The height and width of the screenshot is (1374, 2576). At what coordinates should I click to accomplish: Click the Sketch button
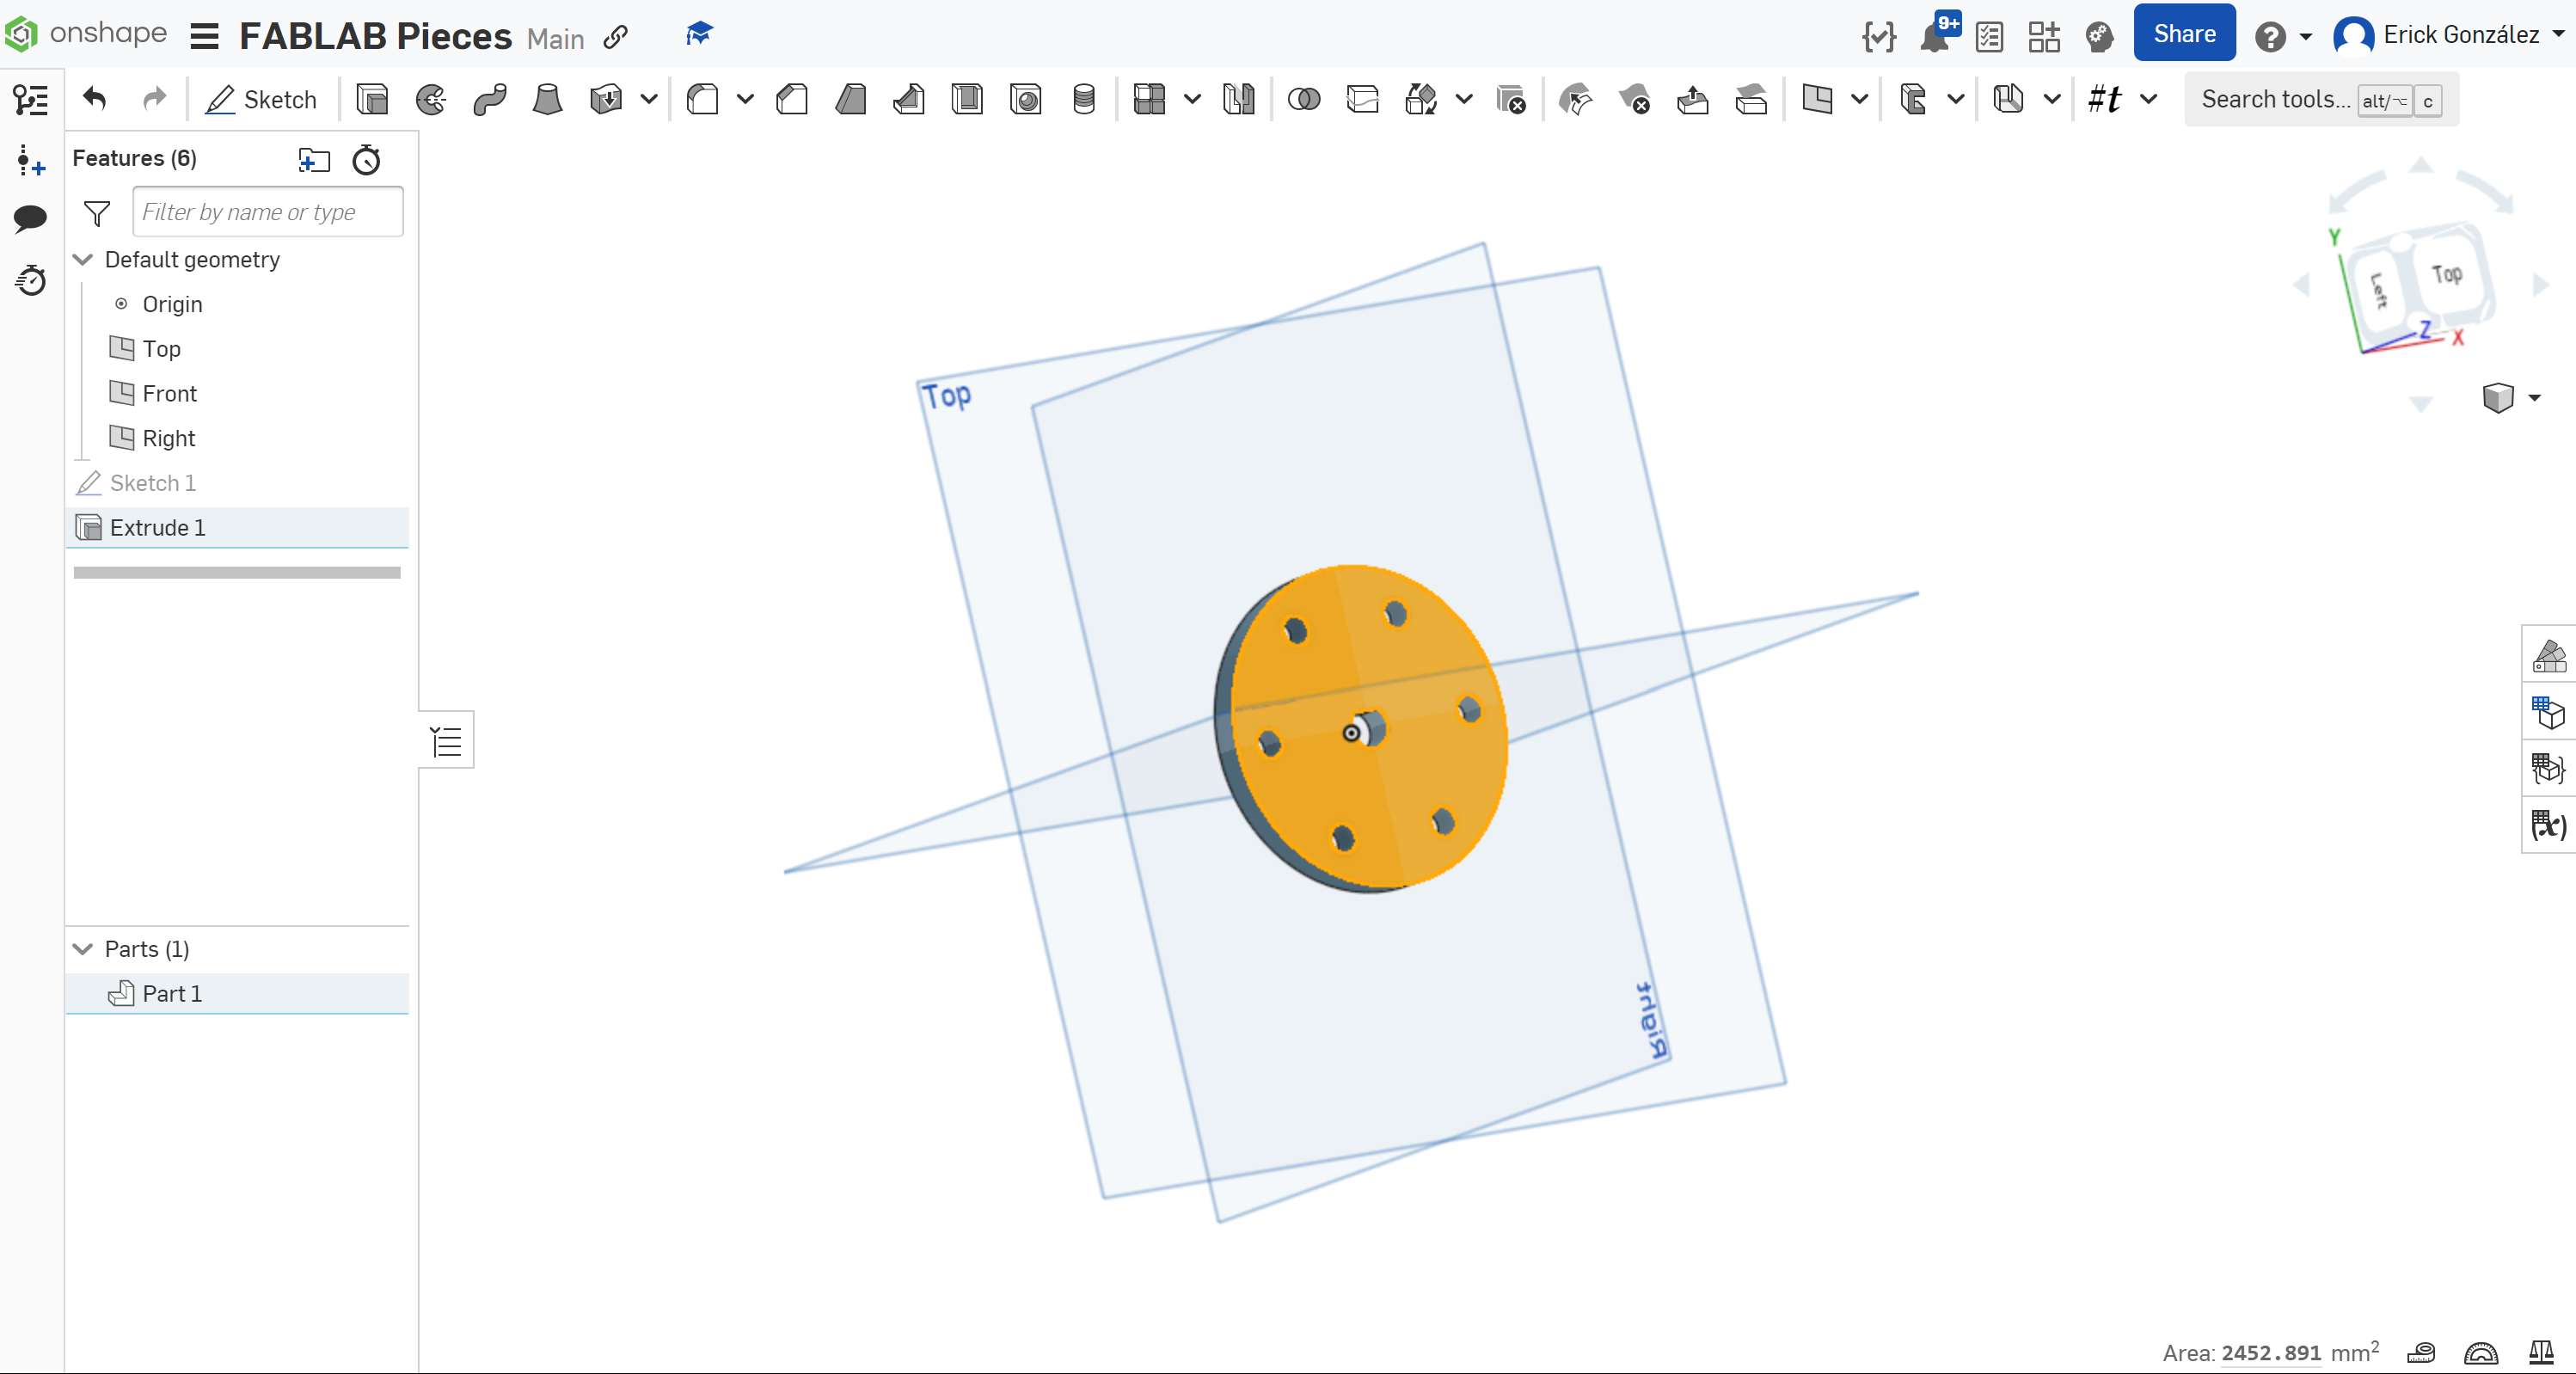(x=262, y=100)
